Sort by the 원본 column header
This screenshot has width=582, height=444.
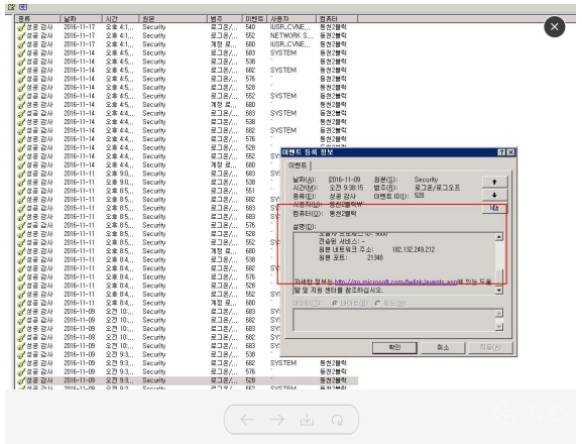pyautogui.click(x=173, y=19)
